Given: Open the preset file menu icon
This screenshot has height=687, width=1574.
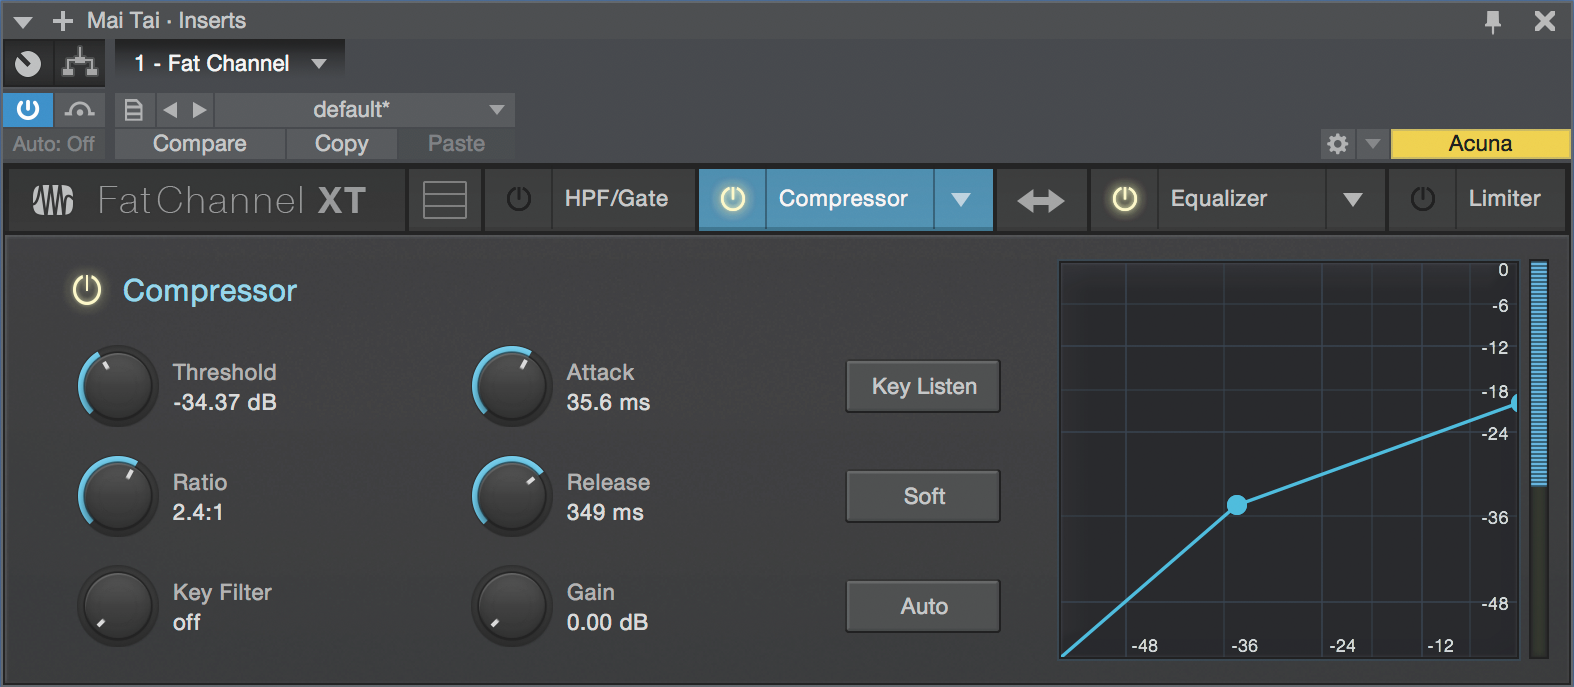Looking at the screenshot, I should tap(134, 110).
